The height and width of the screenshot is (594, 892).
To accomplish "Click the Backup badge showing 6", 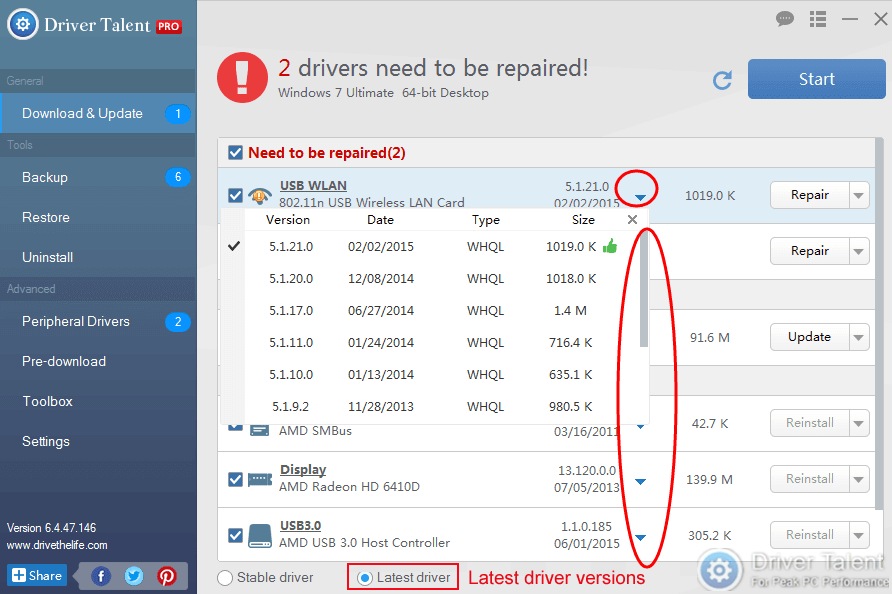I will point(177,177).
